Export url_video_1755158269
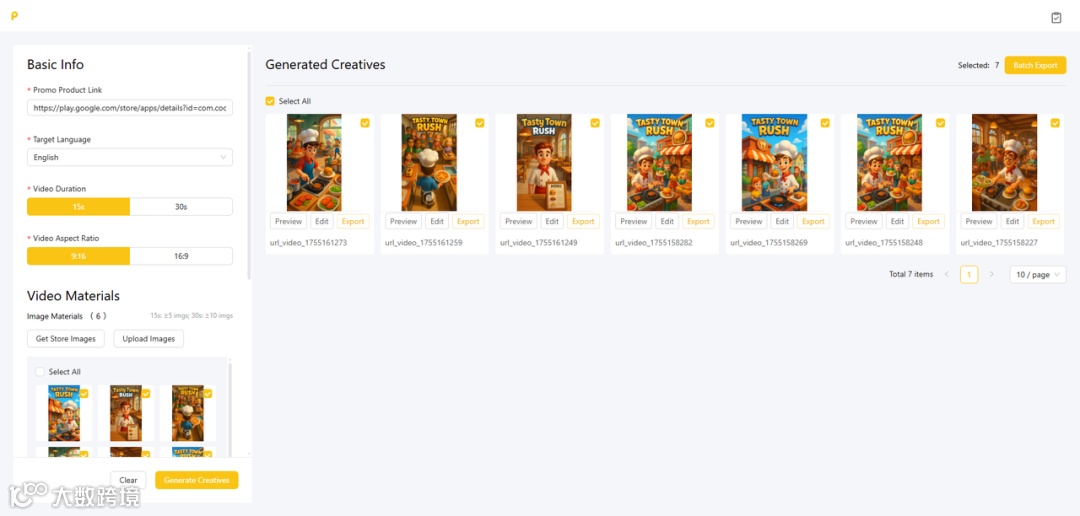The width and height of the screenshot is (1080, 516). [x=813, y=221]
